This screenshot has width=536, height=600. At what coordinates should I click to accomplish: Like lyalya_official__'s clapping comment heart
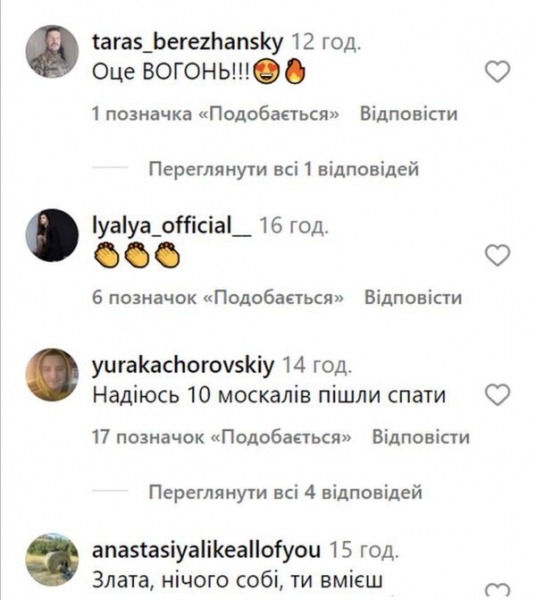tap(497, 255)
